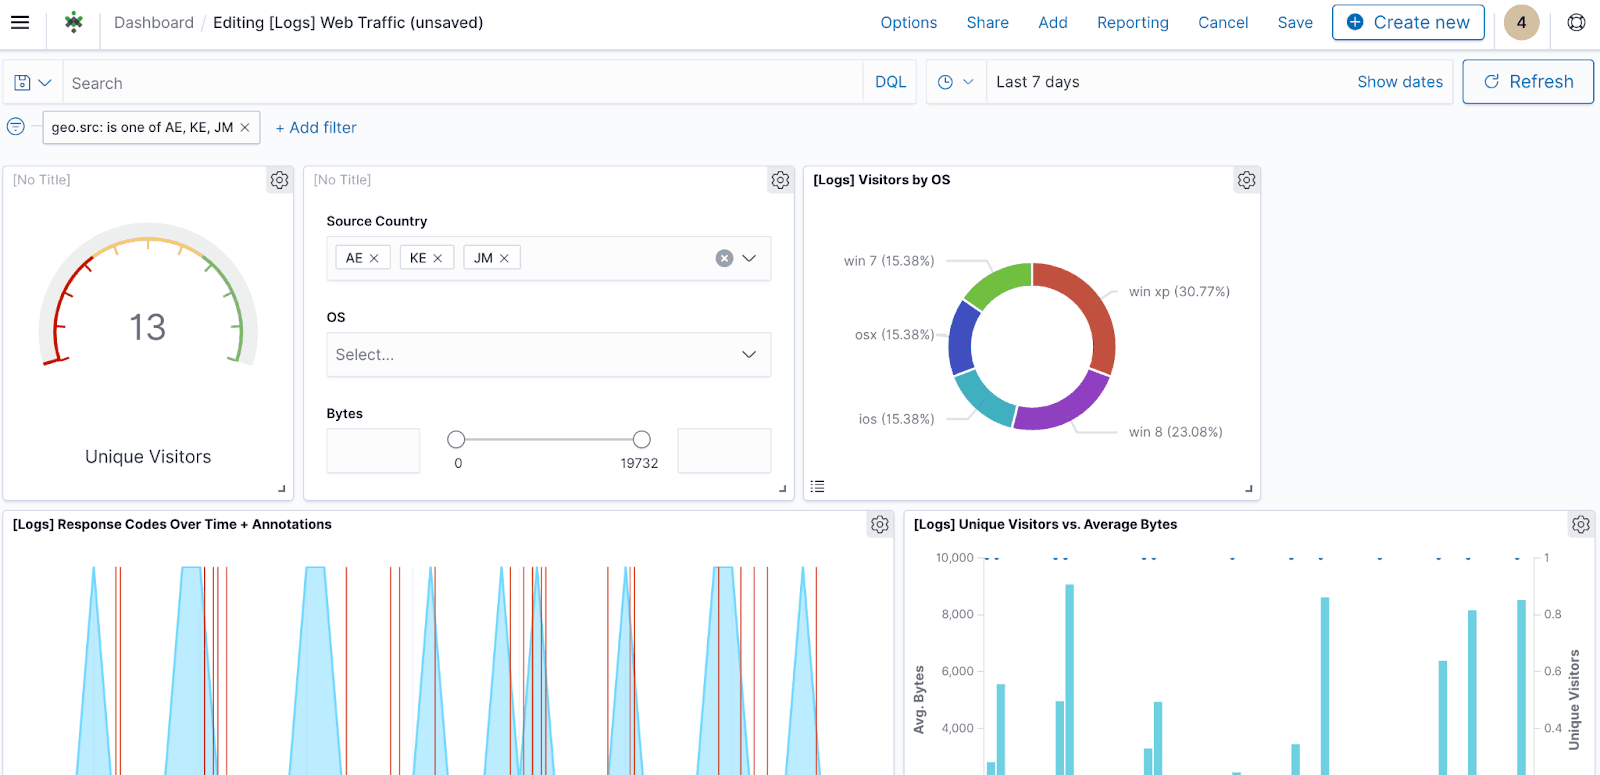Click the Refresh button

tap(1527, 82)
